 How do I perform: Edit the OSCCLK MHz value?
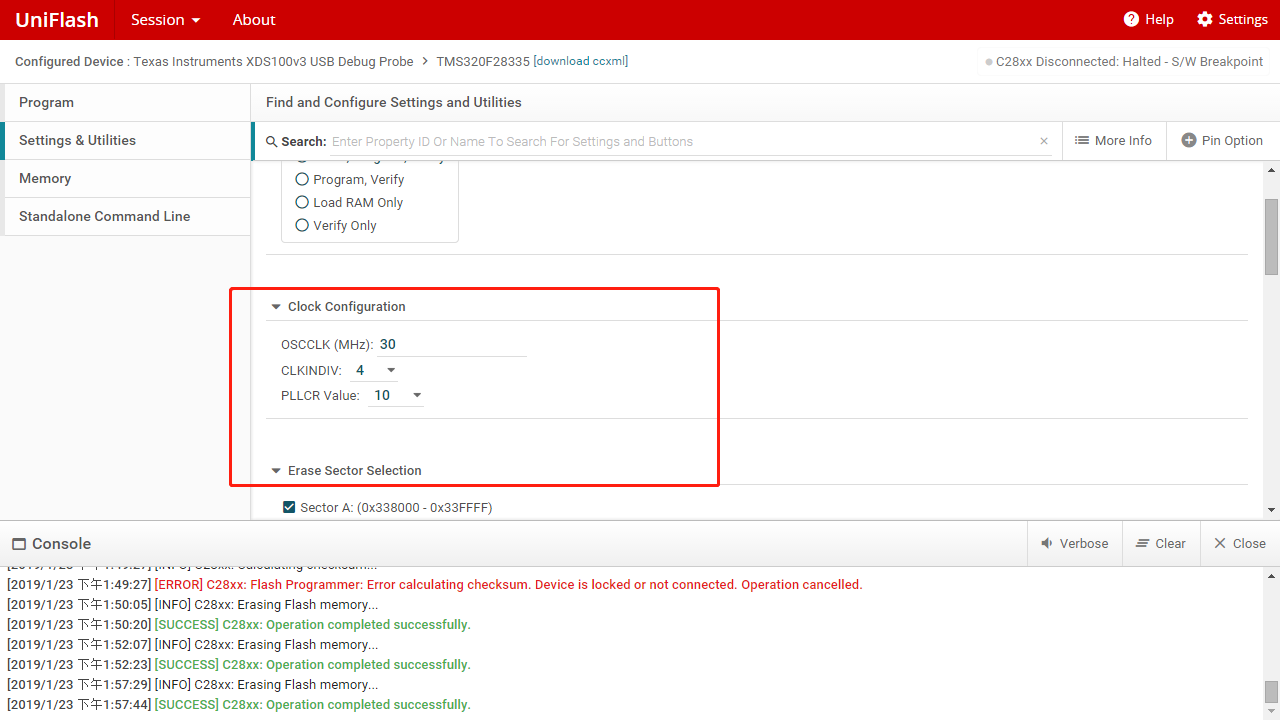pos(388,344)
